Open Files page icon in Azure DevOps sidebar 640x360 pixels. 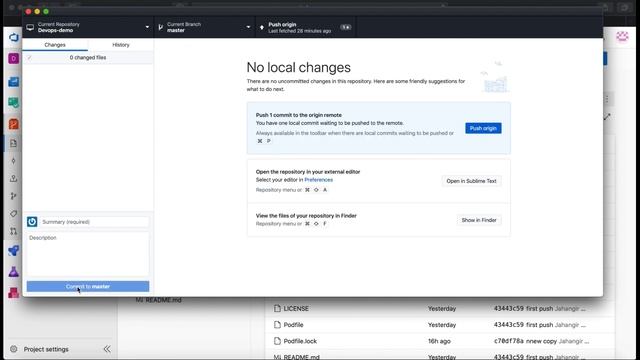(13, 143)
